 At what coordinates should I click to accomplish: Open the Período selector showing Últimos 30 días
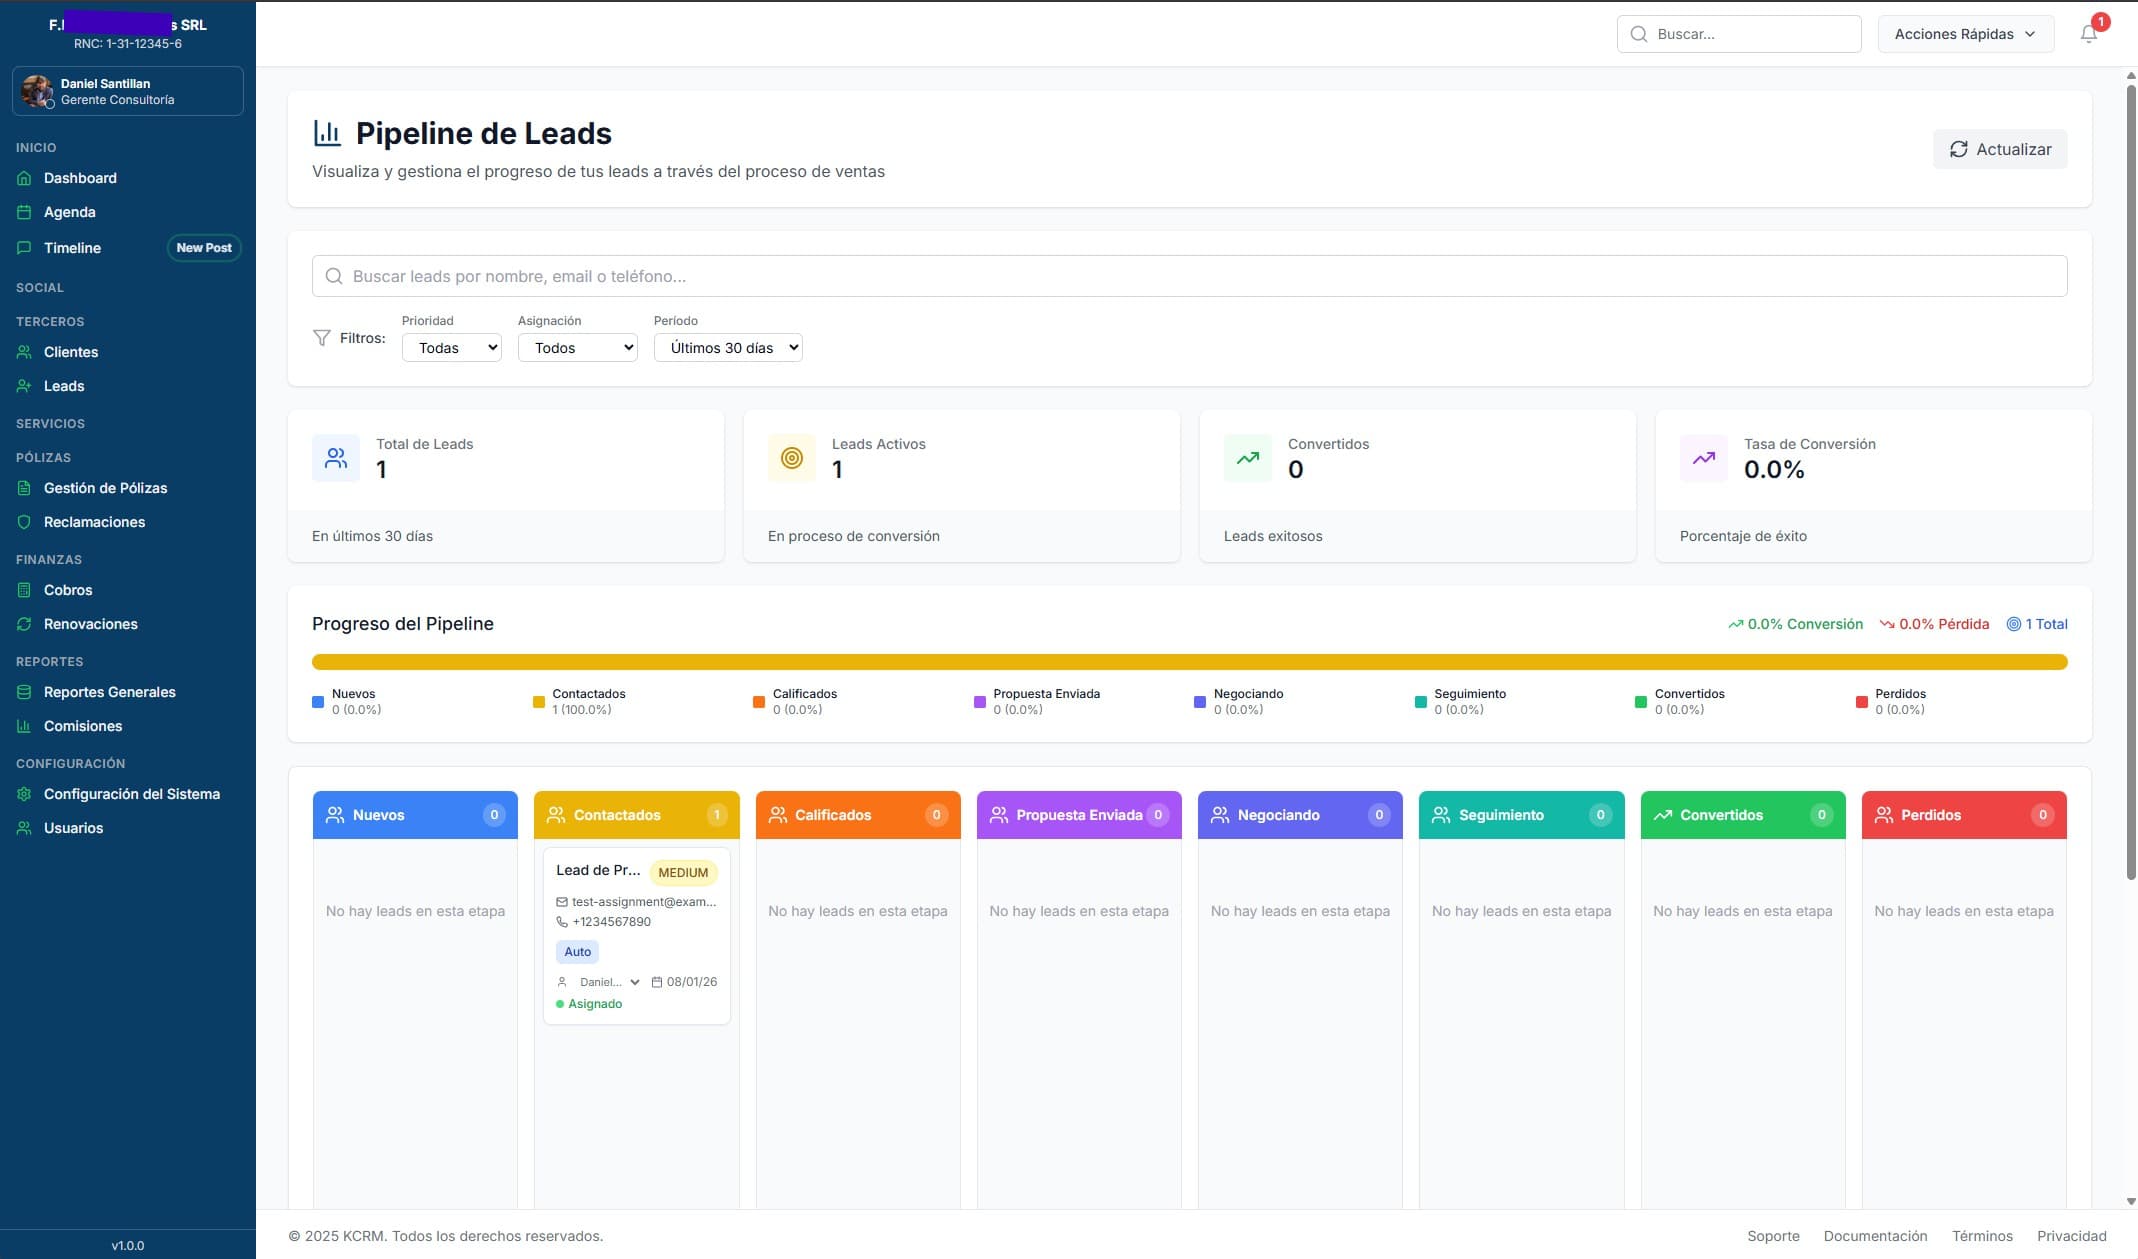pyautogui.click(x=727, y=347)
